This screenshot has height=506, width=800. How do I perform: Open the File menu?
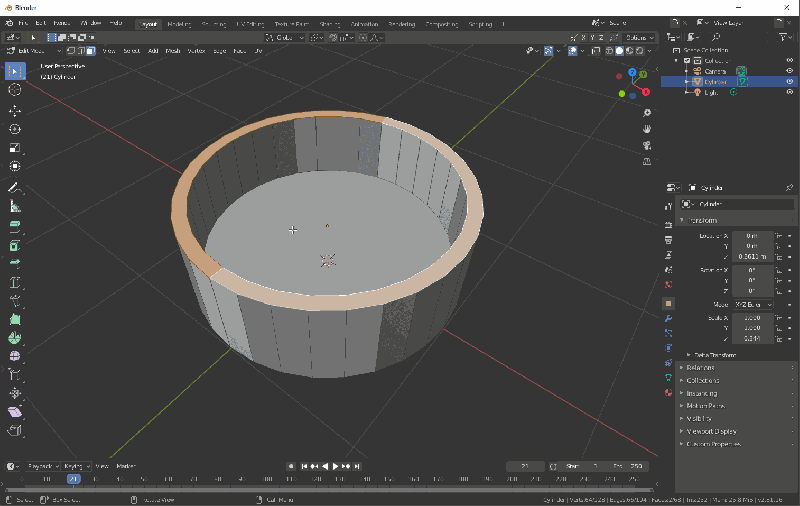pos(23,23)
